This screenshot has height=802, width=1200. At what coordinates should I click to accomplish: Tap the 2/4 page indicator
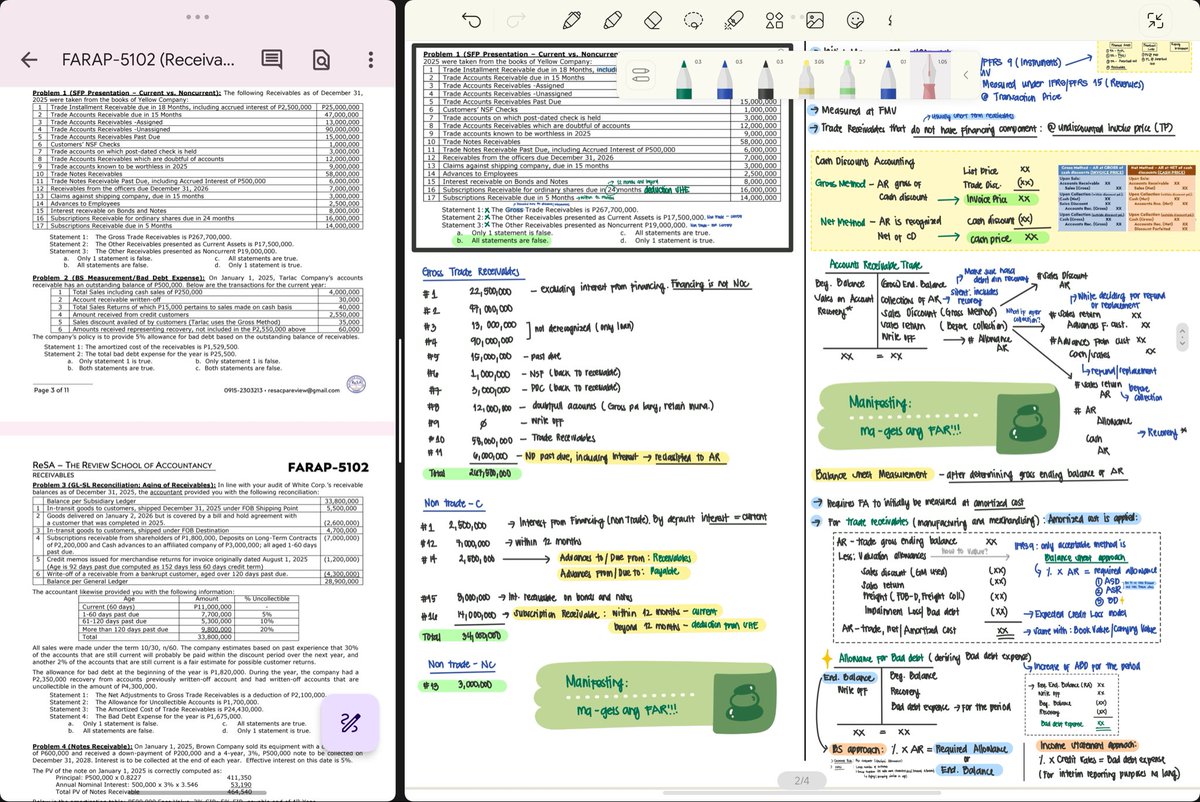tap(801, 779)
